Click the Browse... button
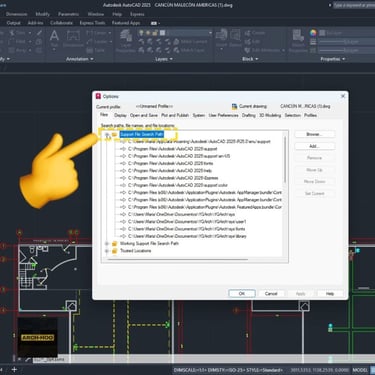The height and width of the screenshot is (375, 375). coord(314,134)
